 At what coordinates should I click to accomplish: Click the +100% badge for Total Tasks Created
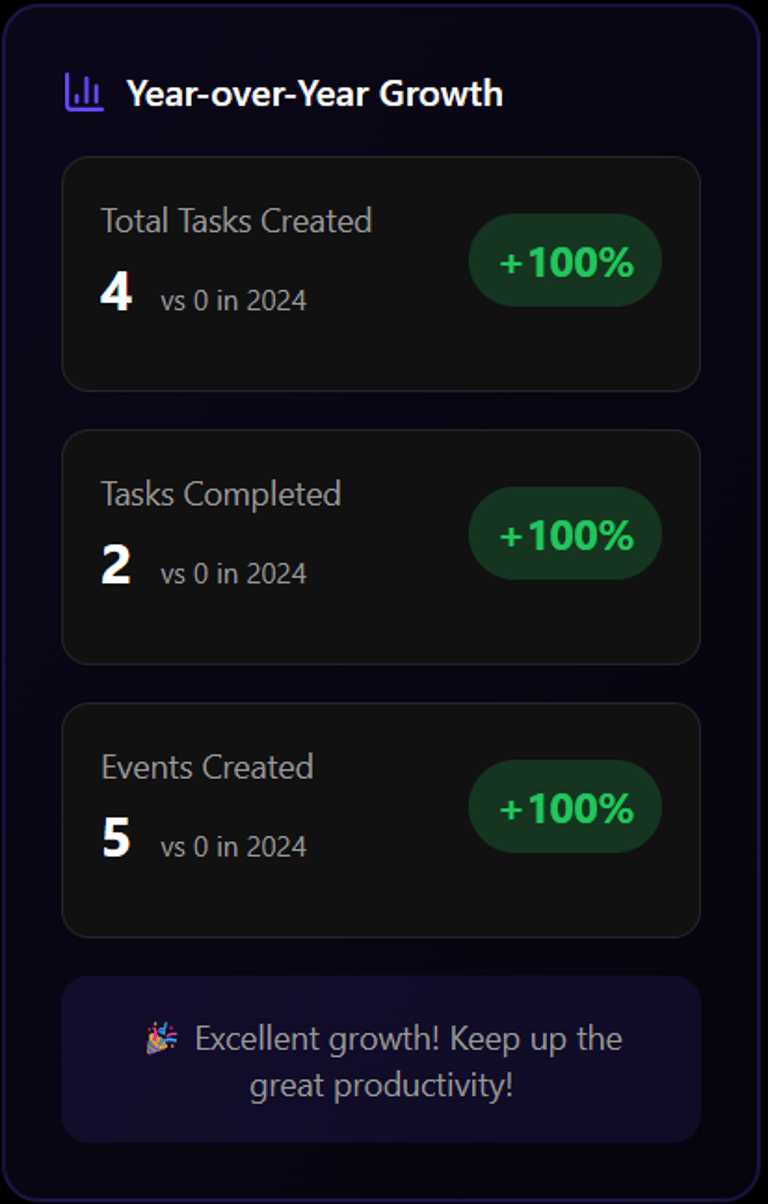pyautogui.click(x=565, y=261)
